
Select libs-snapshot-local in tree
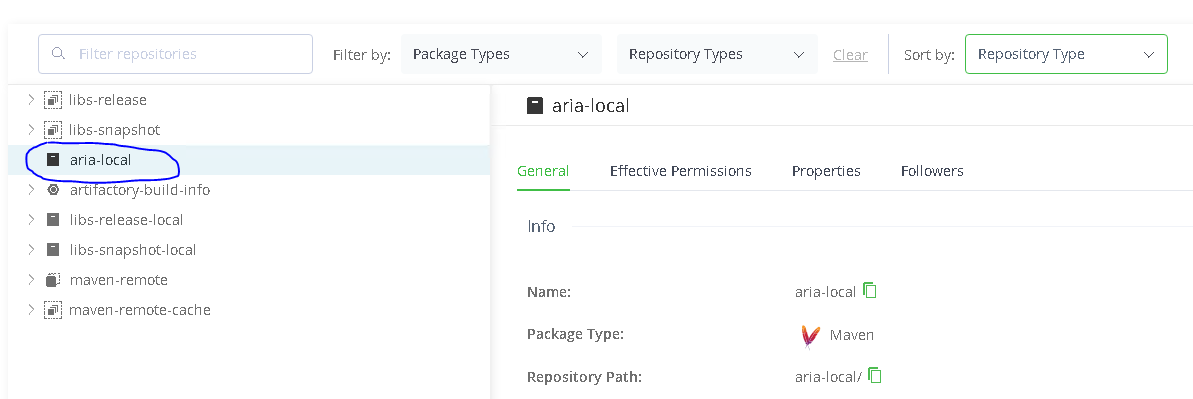click(132, 250)
